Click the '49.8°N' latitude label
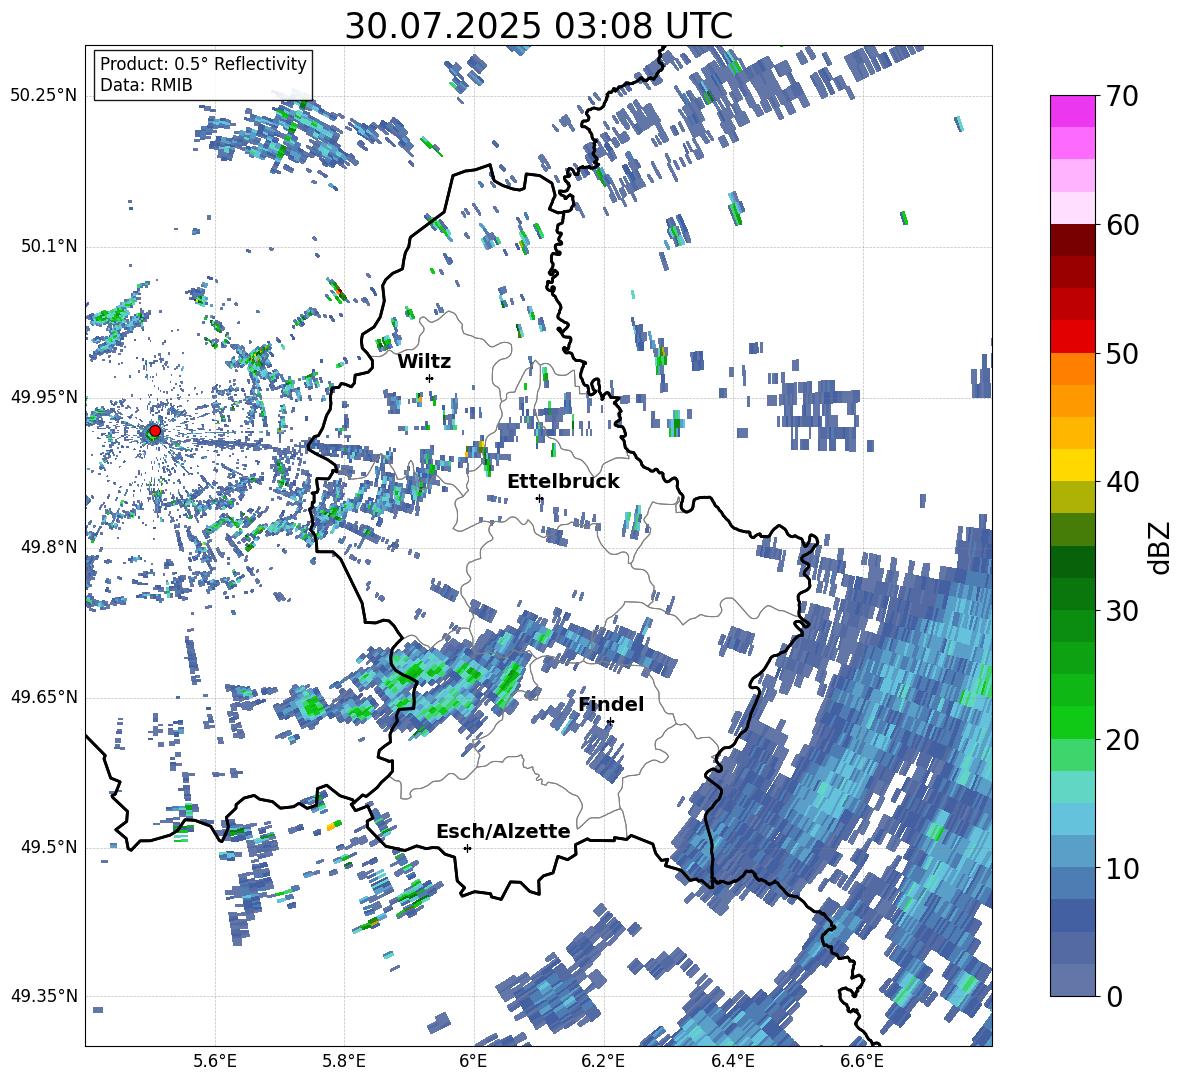1184x1081 pixels. (48, 547)
